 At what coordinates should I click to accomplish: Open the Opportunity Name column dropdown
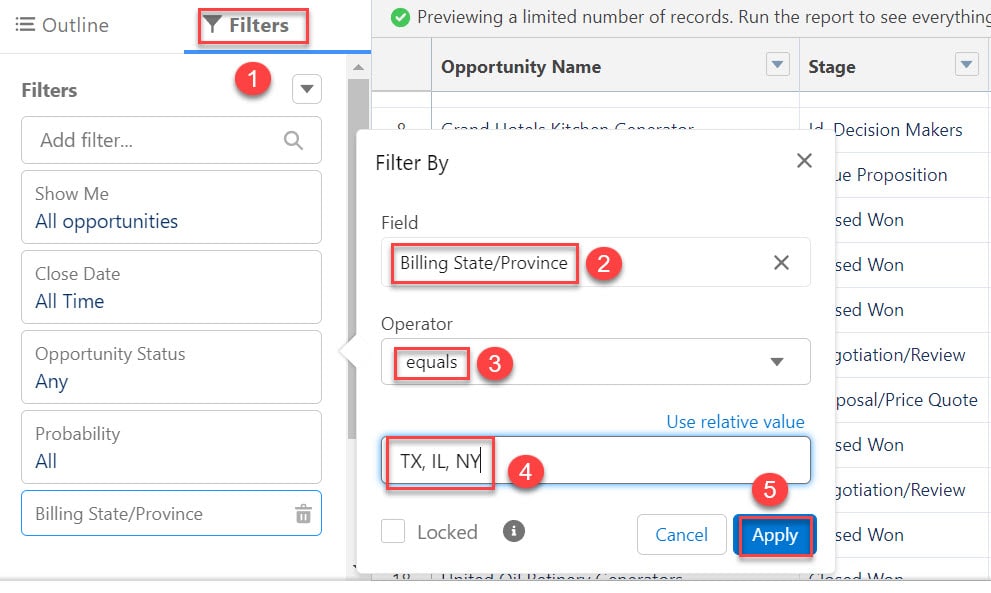pyautogui.click(x=777, y=66)
